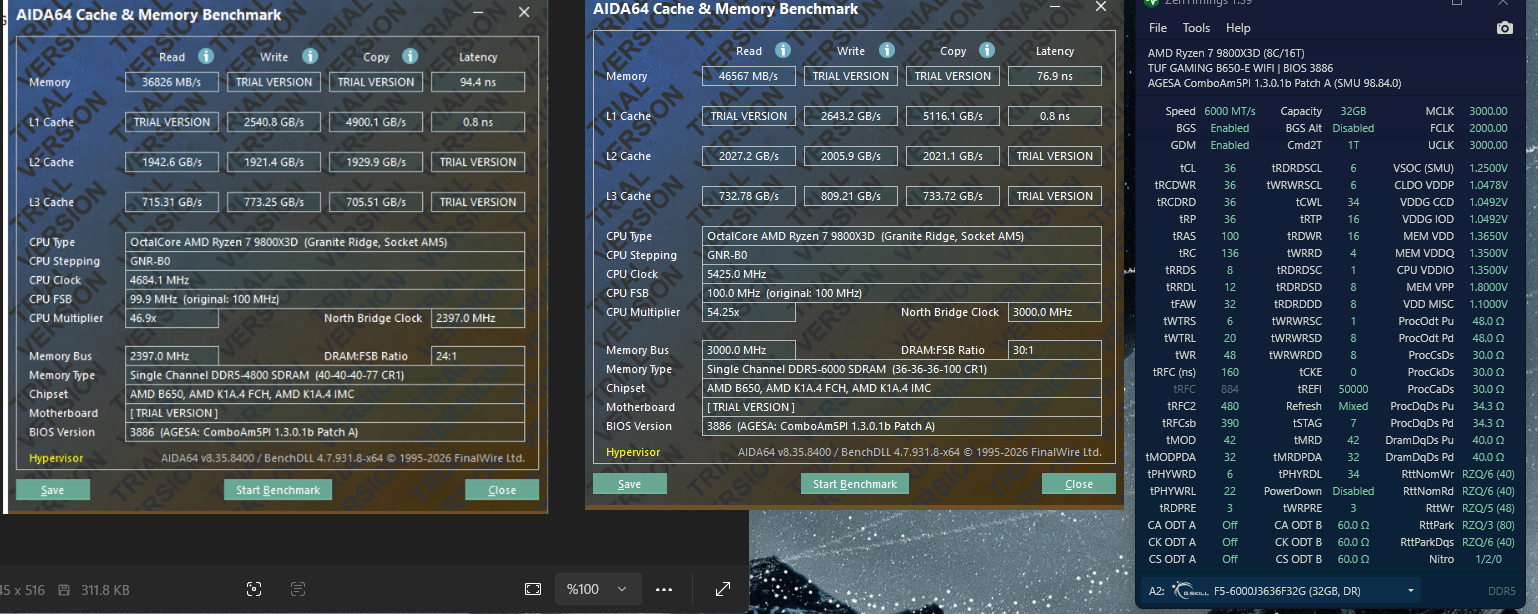Screen dimensions: 1538x614
Task: Click the 5116.1 GB/s L1 copy value
Action: coord(953,116)
